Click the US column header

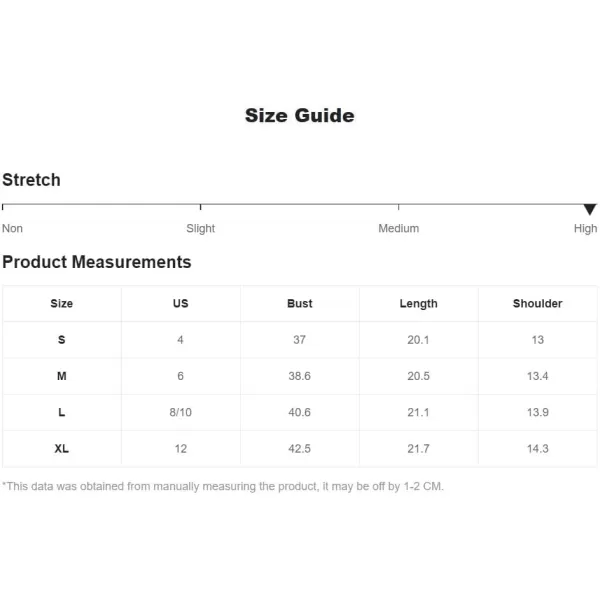(181, 303)
